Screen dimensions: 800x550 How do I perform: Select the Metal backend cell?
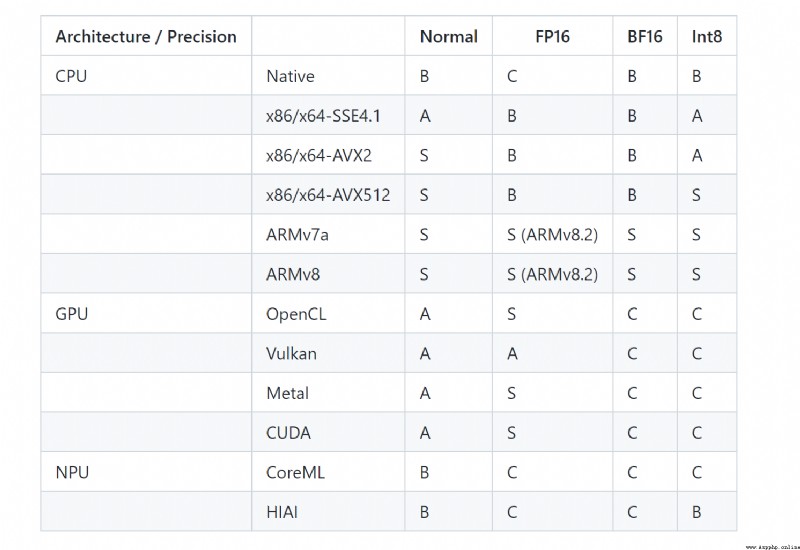click(x=328, y=393)
